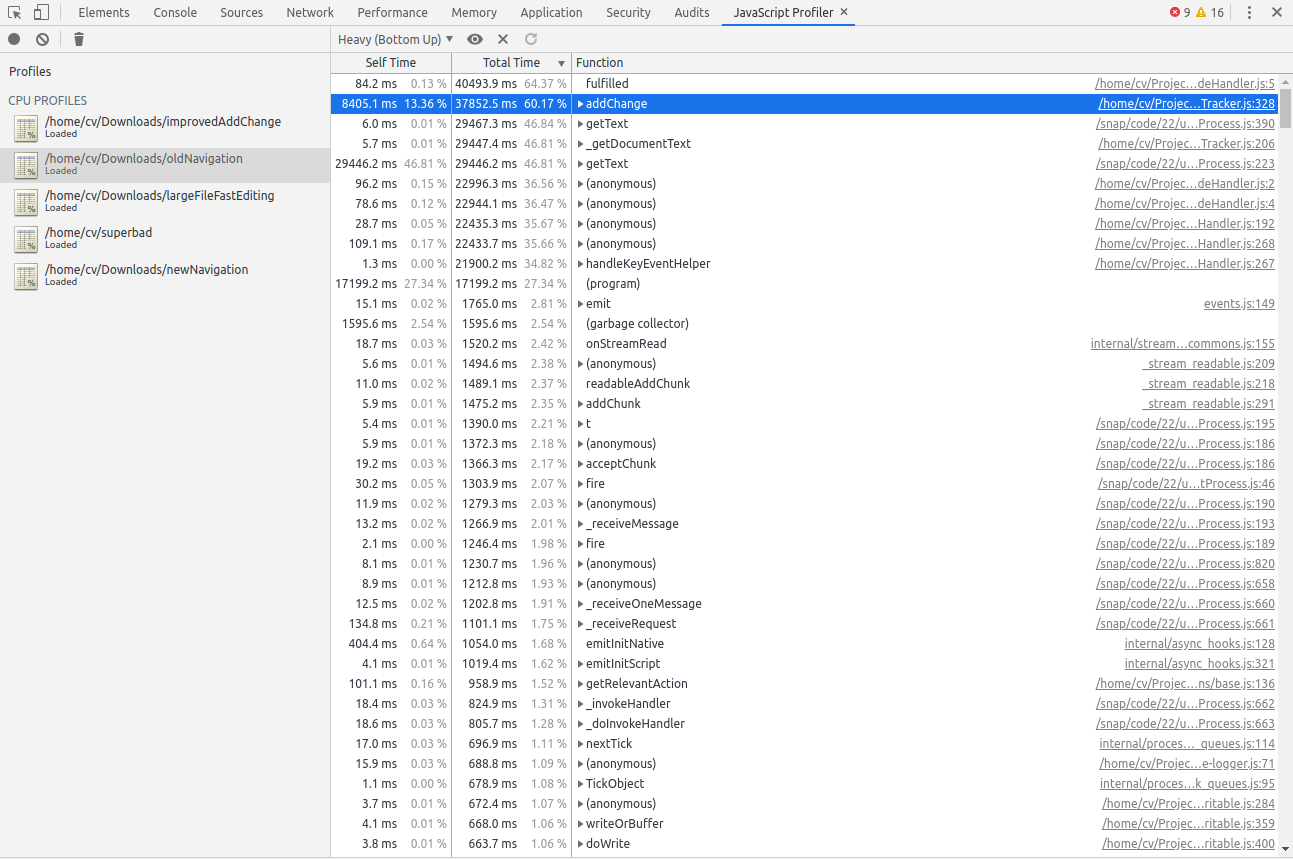The height and width of the screenshot is (859, 1293).
Task: Exclude selected function using the X icon
Action: tap(503, 39)
